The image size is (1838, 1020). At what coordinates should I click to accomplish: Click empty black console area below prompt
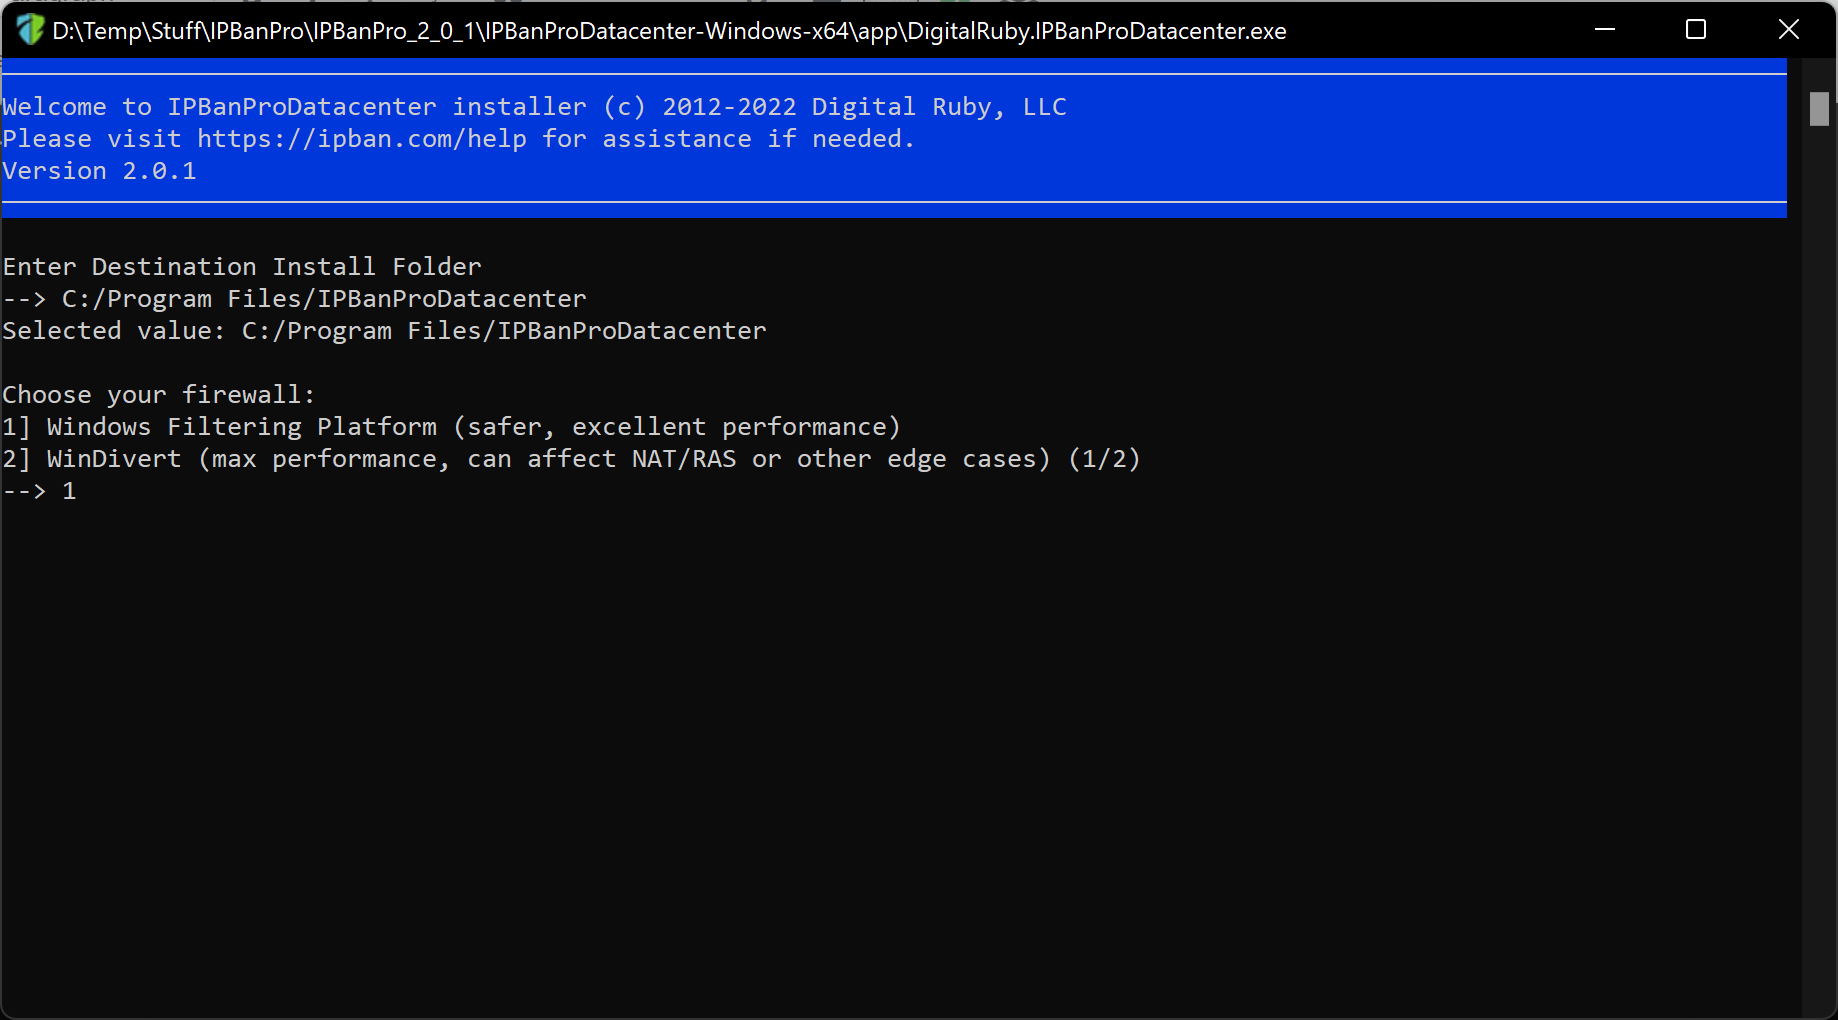tap(900, 760)
